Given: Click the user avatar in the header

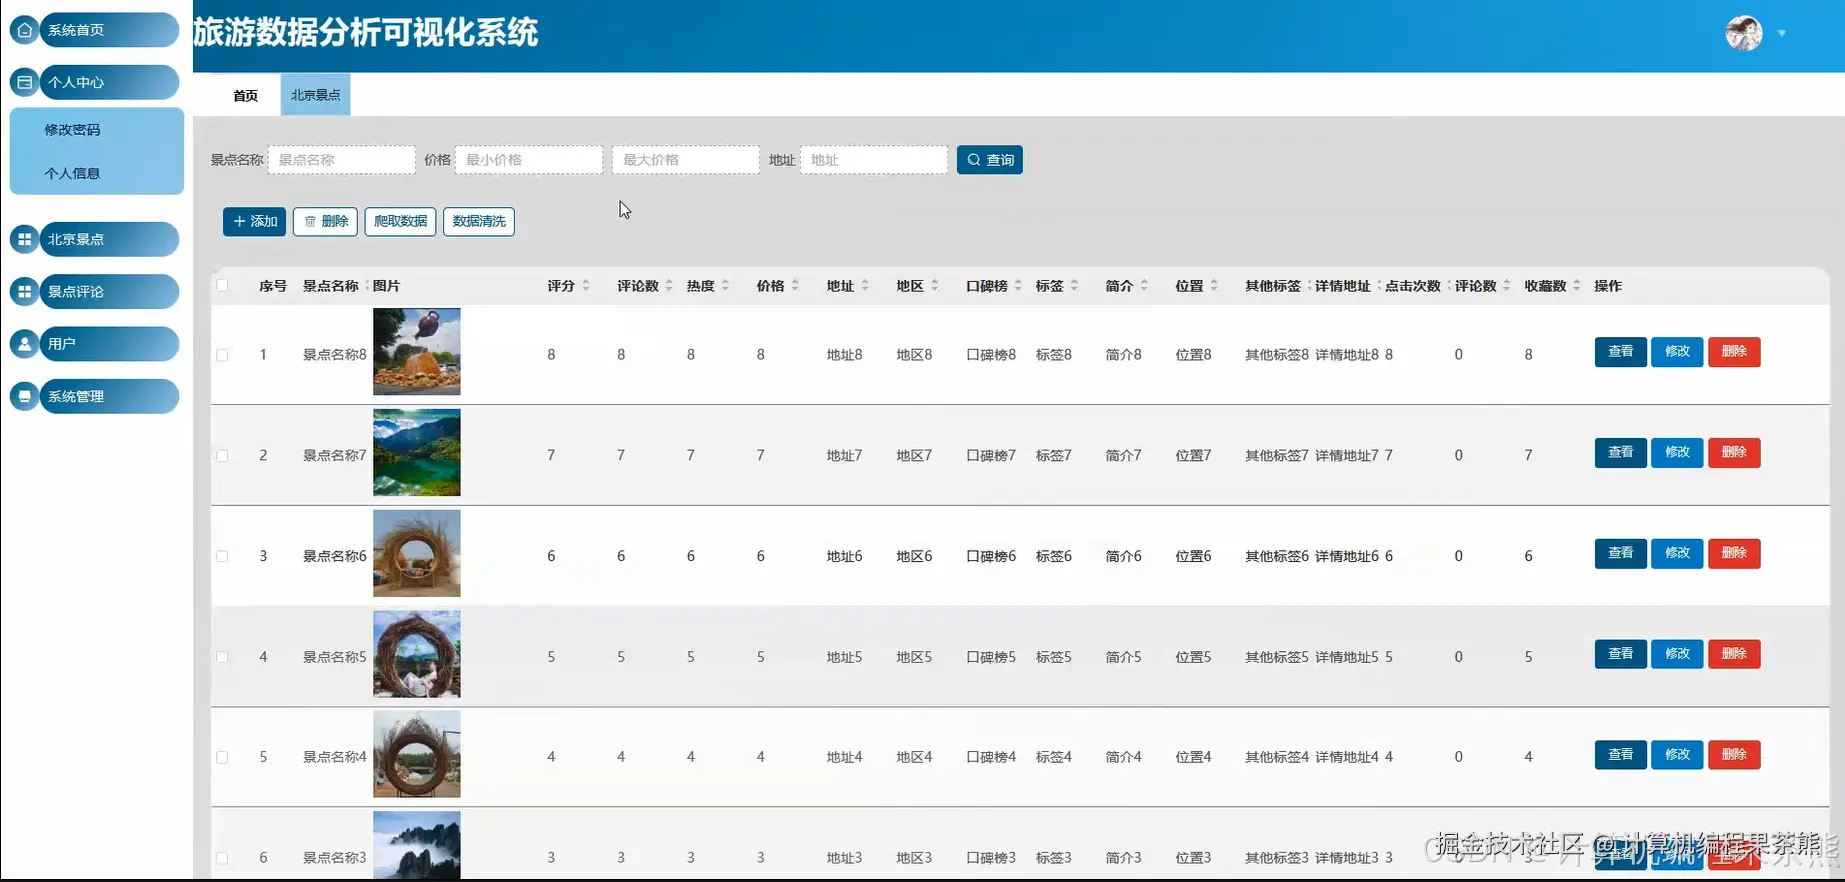Looking at the screenshot, I should (1744, 33).
